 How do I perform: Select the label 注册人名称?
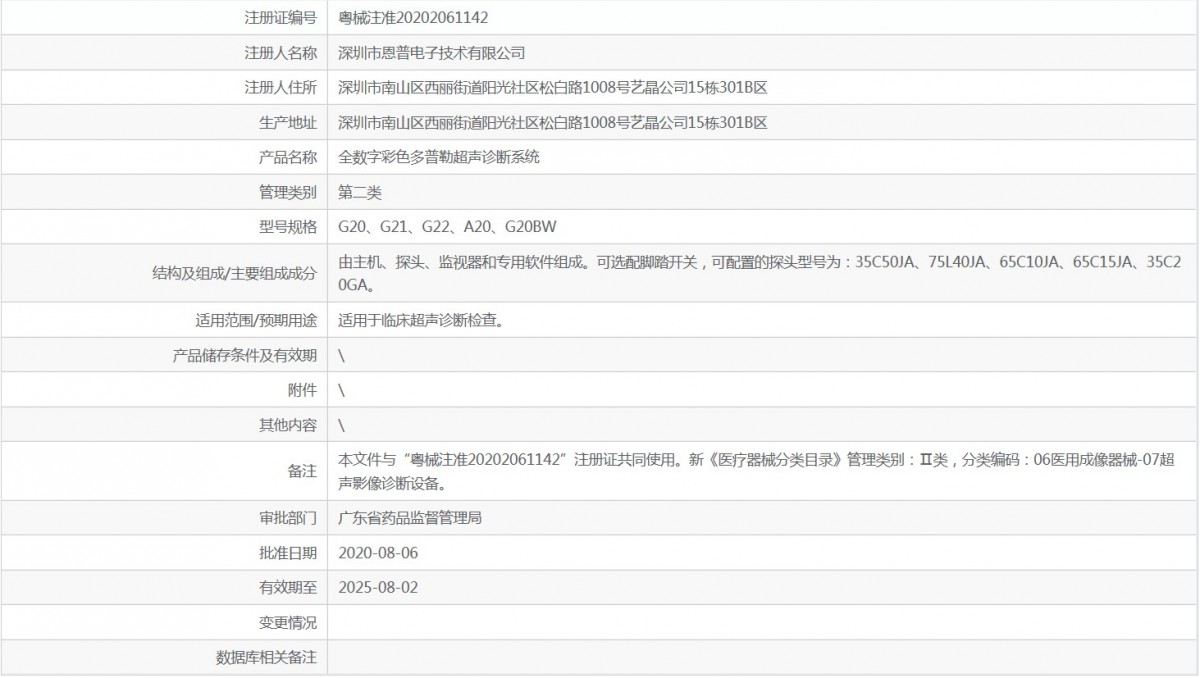coord(280,53)
